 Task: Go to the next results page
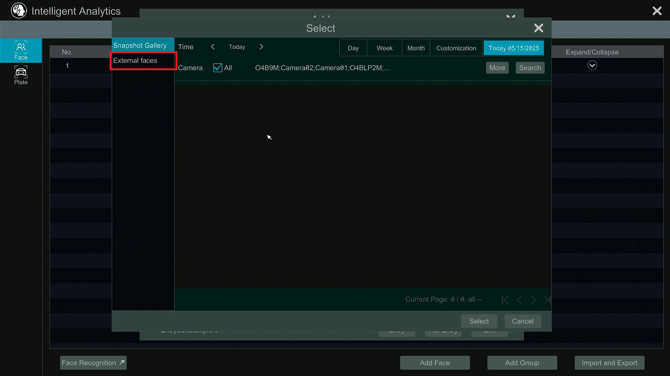533,300
